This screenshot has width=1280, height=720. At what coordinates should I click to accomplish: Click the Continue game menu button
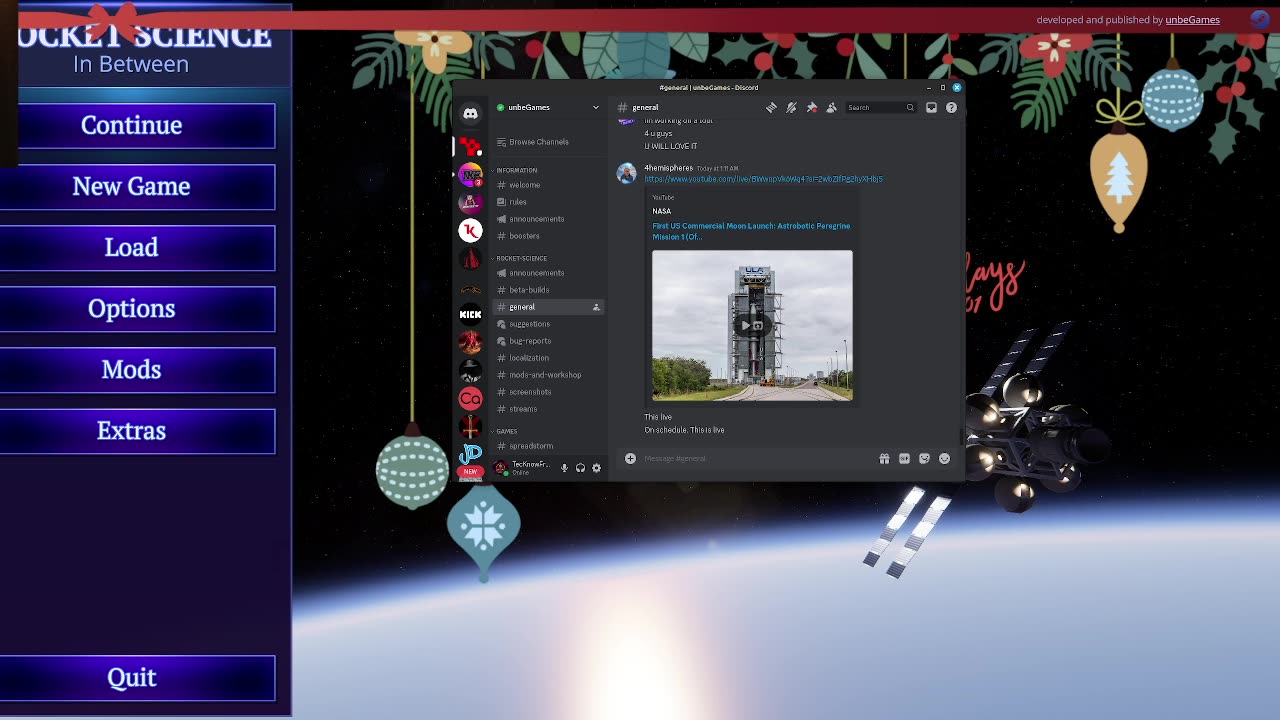[x=137, y=125]
